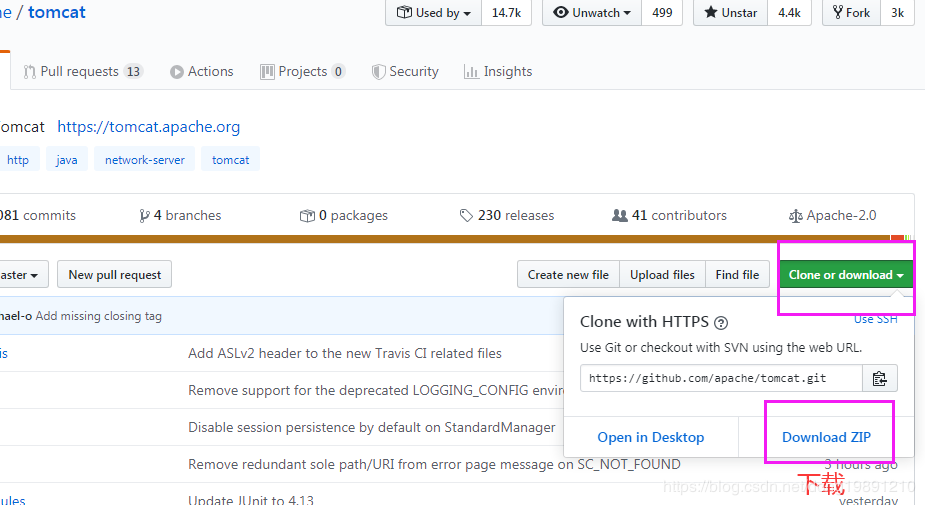Click the 14.7k used-by count

506,12
